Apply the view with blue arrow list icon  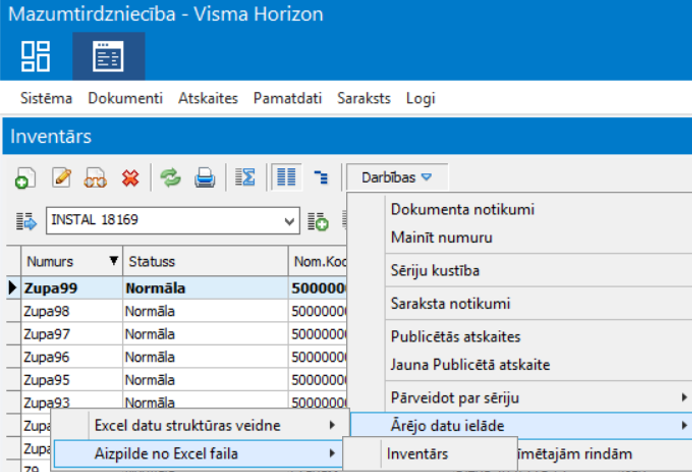coord(26,221)
